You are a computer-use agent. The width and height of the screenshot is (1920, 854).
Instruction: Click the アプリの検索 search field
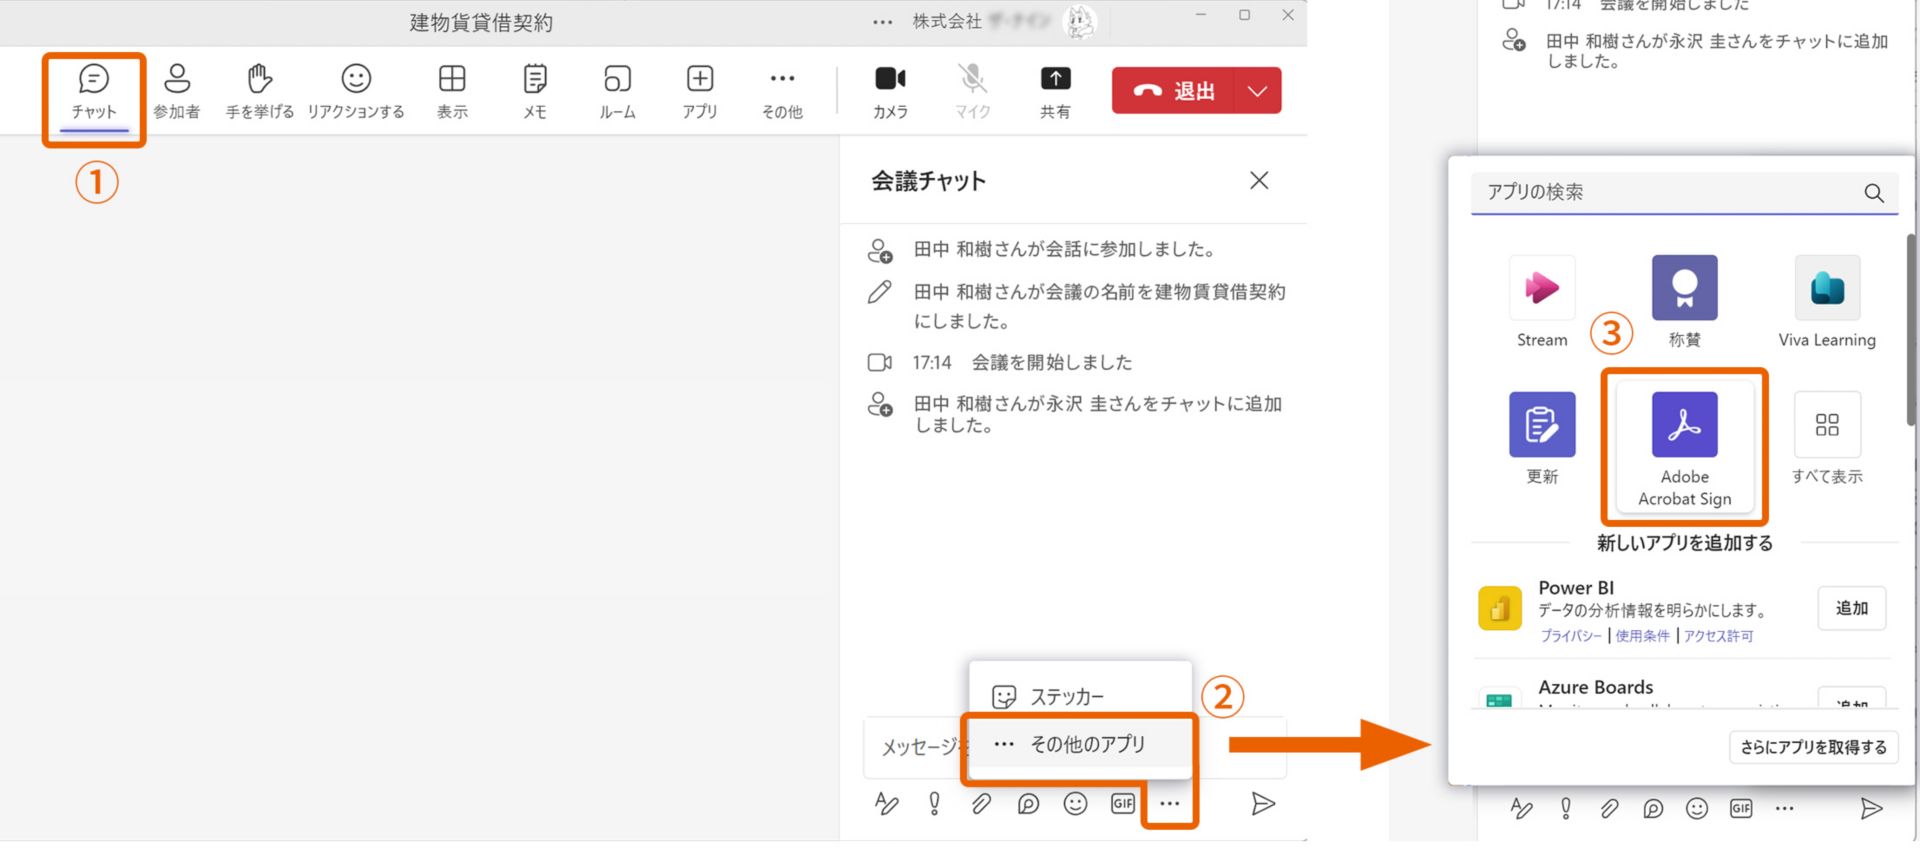point(1684,193)
